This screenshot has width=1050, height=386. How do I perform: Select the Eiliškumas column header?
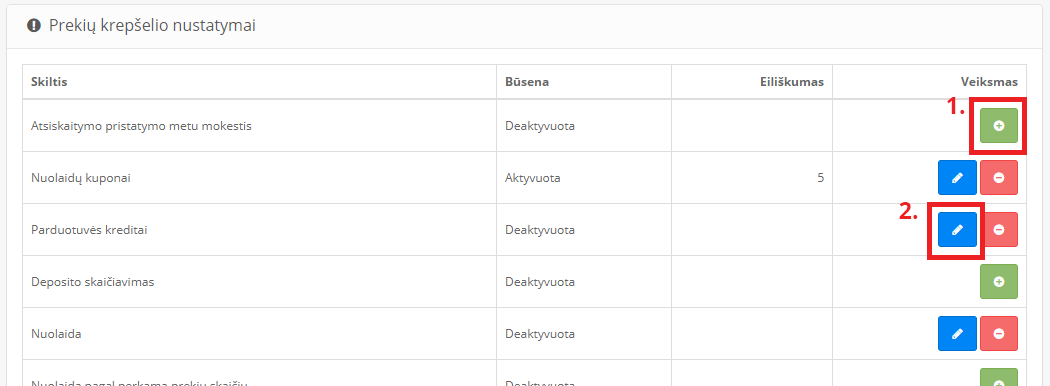click(792, 82)
